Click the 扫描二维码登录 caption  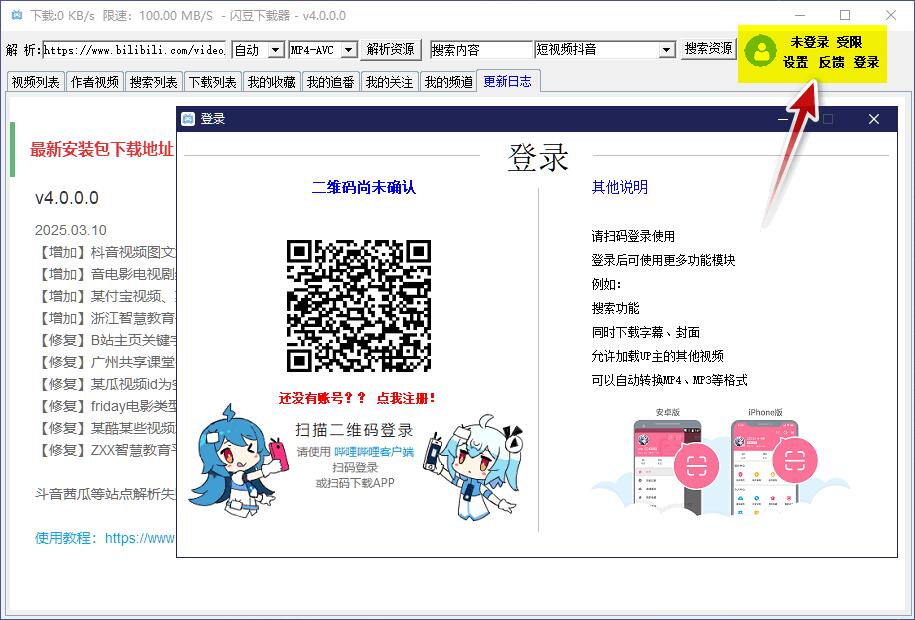[354, 430]
